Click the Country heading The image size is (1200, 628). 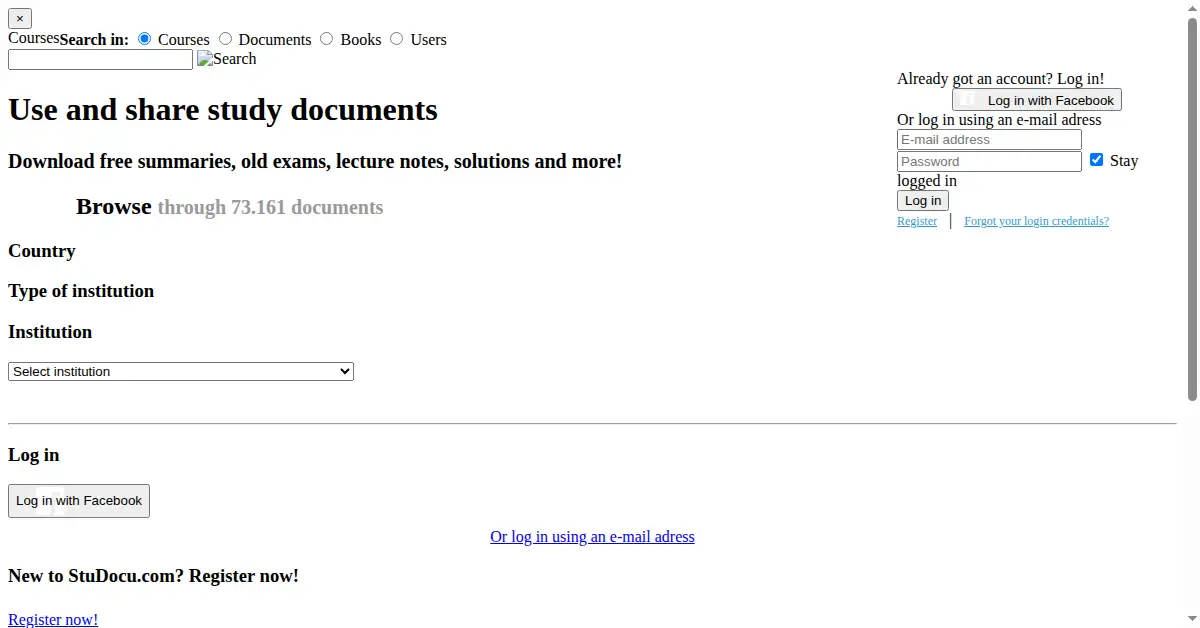coord(42,251)
